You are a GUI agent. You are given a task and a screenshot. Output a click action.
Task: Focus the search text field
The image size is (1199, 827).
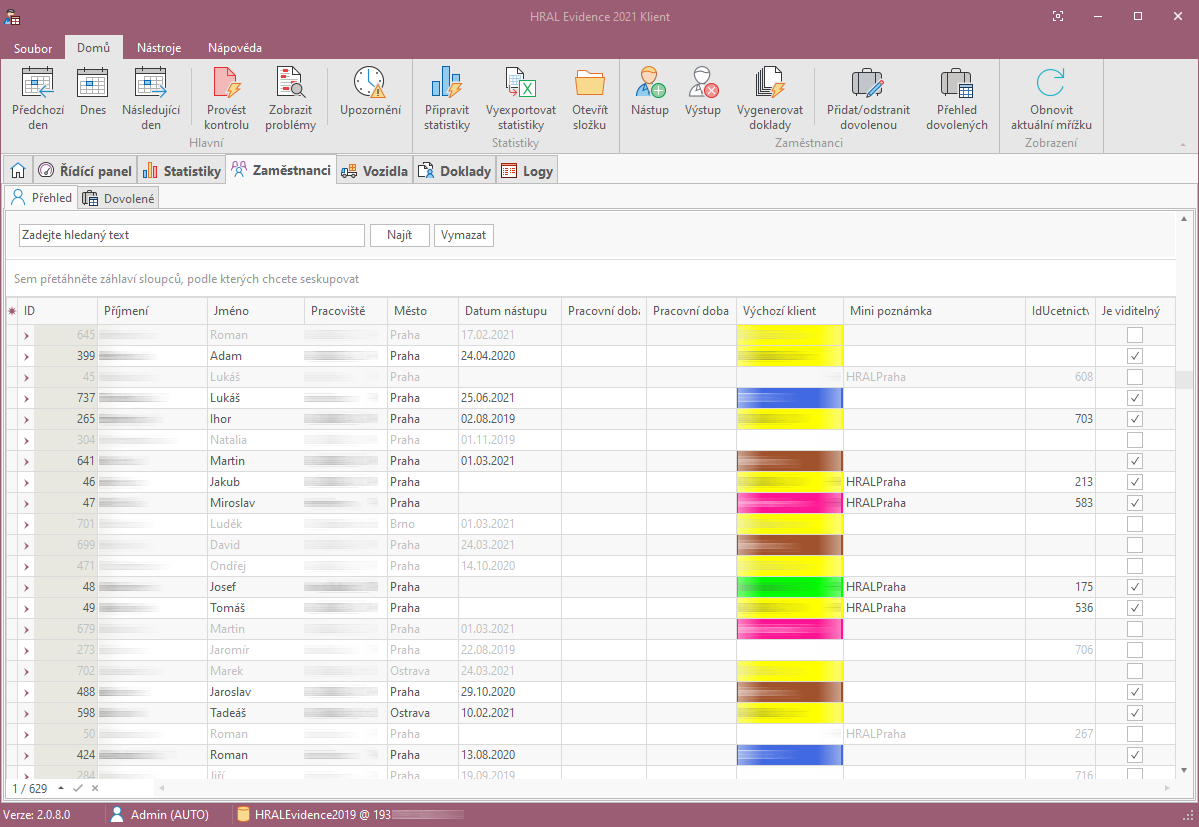[191, 235]
